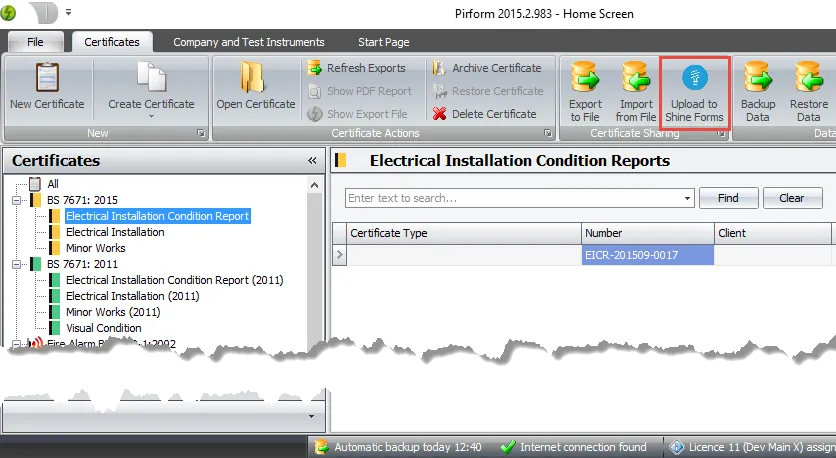Screen dimensions: 836x458
Task: Sort by Certificate Type column header
Action: 464,233
